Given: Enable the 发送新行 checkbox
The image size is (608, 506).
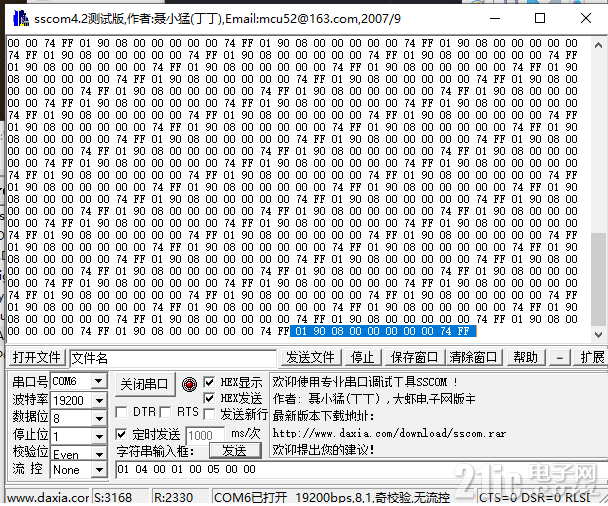Looking at the screenshot, I should (x=209, y=414).
